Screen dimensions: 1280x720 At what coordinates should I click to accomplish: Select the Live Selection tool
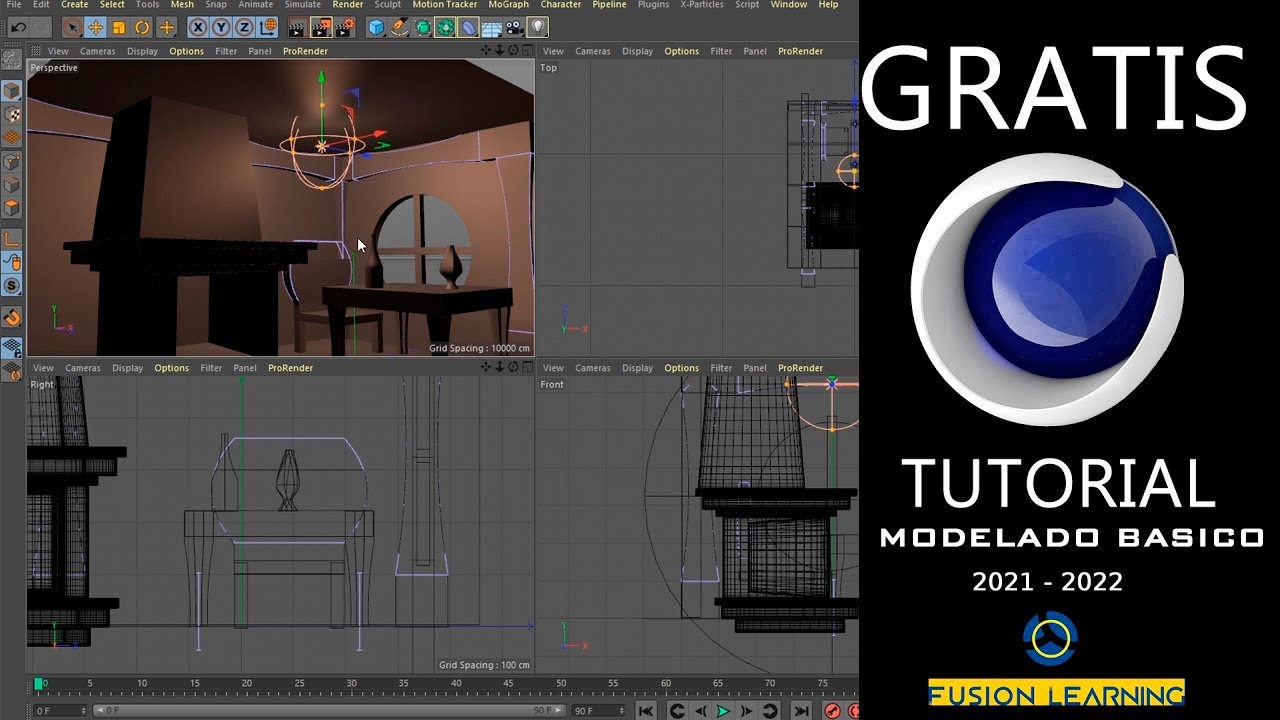(x=72, y=28)
